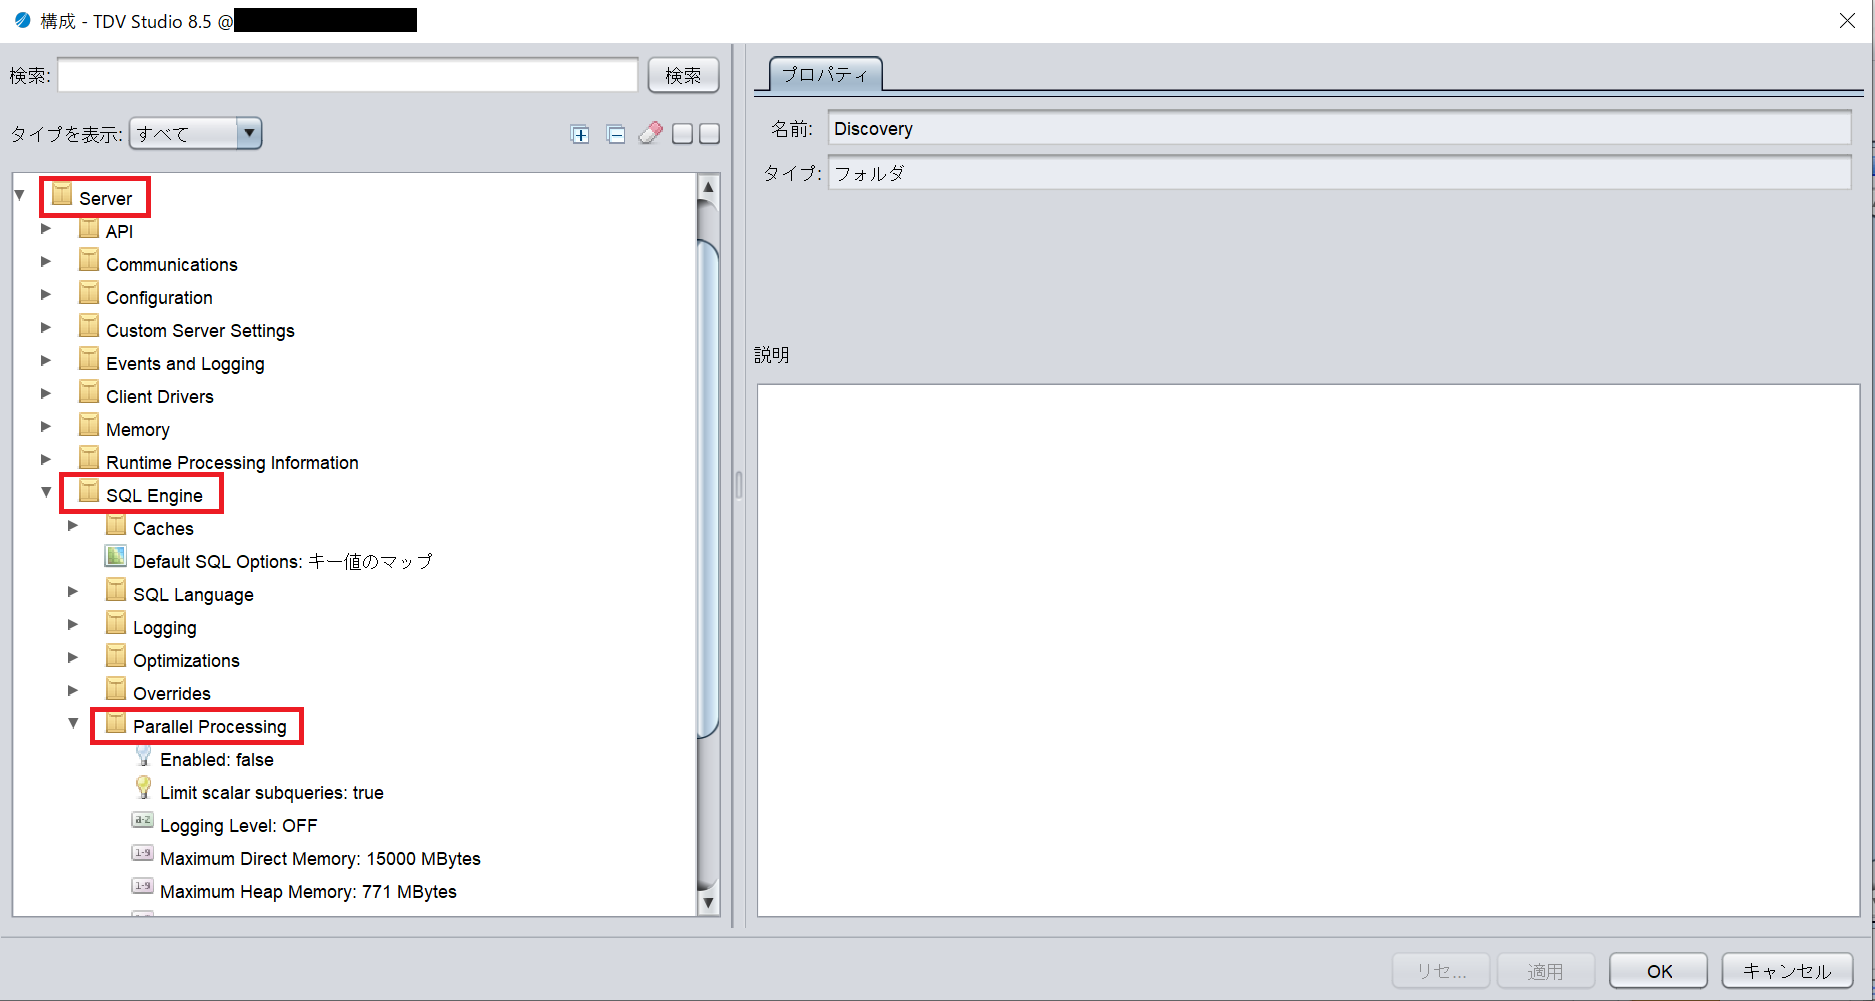
Task: Click the 1-9 icon for Maximum Direct Memory
Action: pos(143,853)
